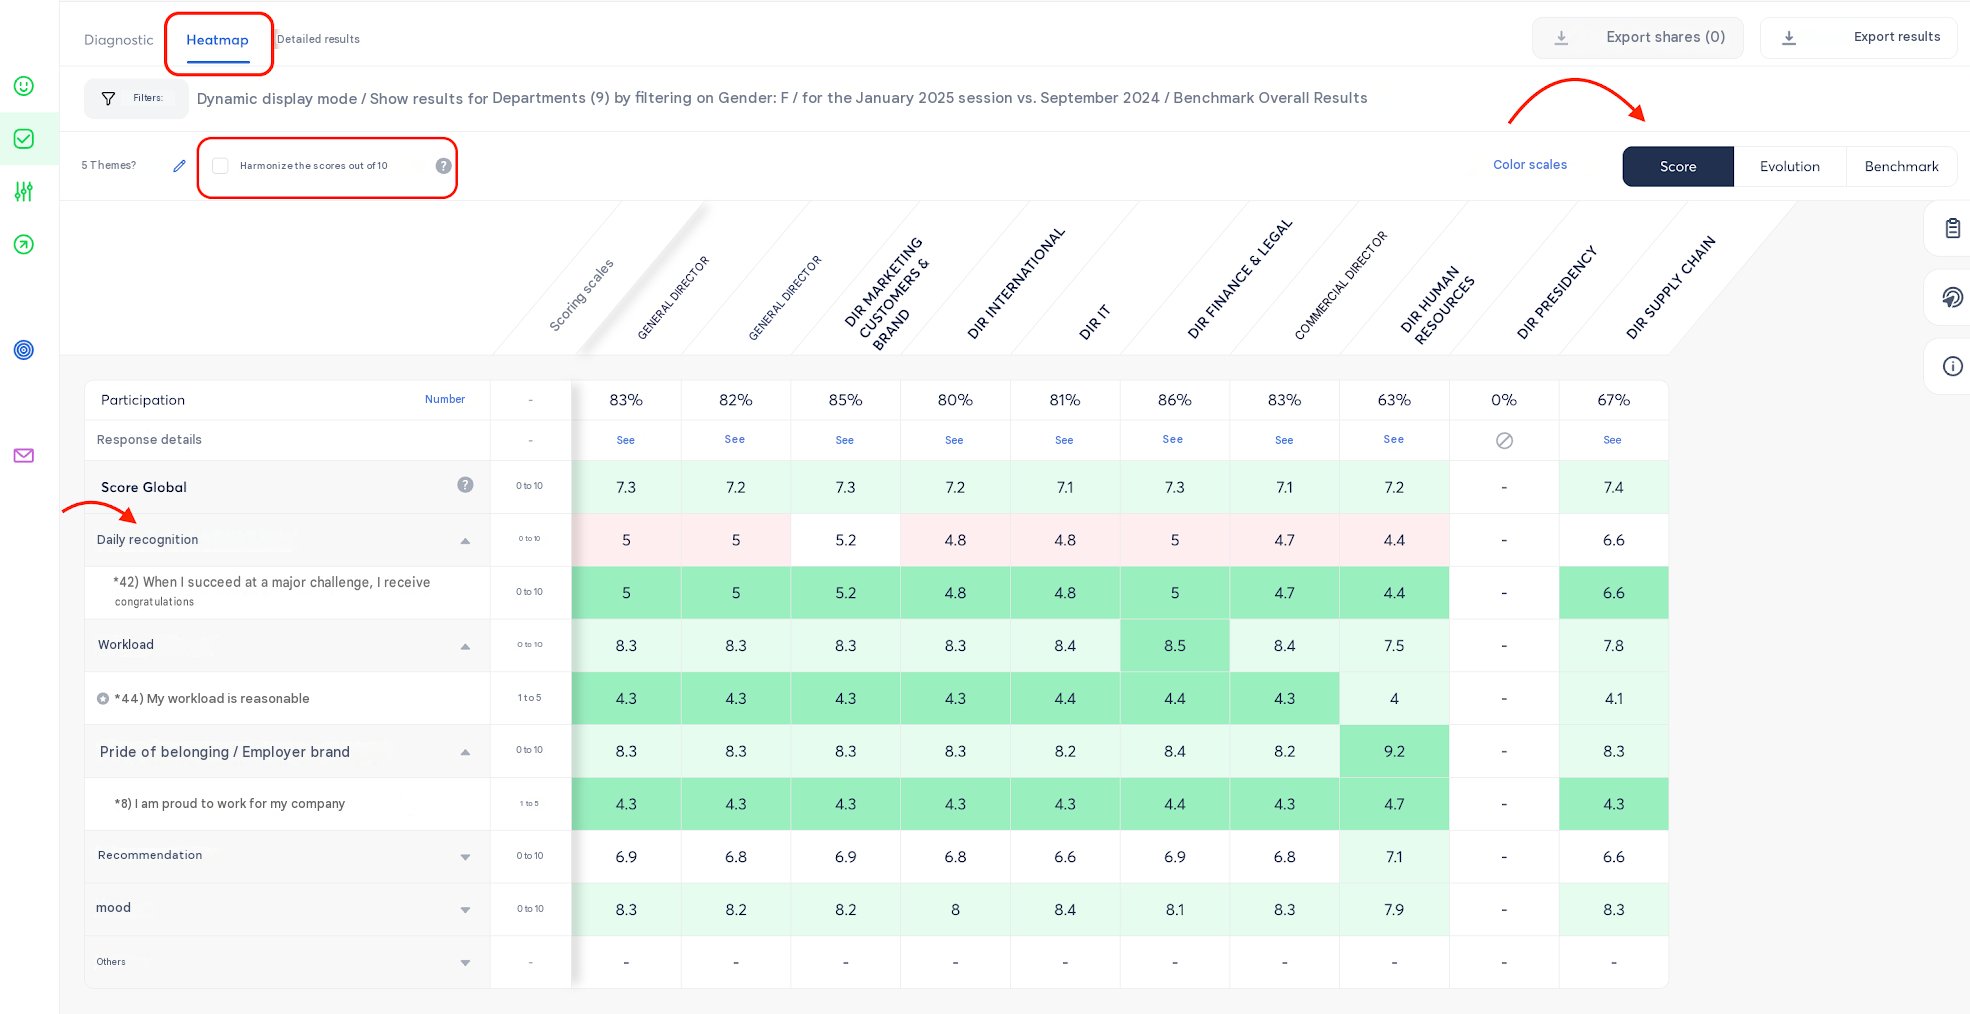
Task: Click the pencil icon to edit themes
Action: pyautogui.click(x=179, y=166)
